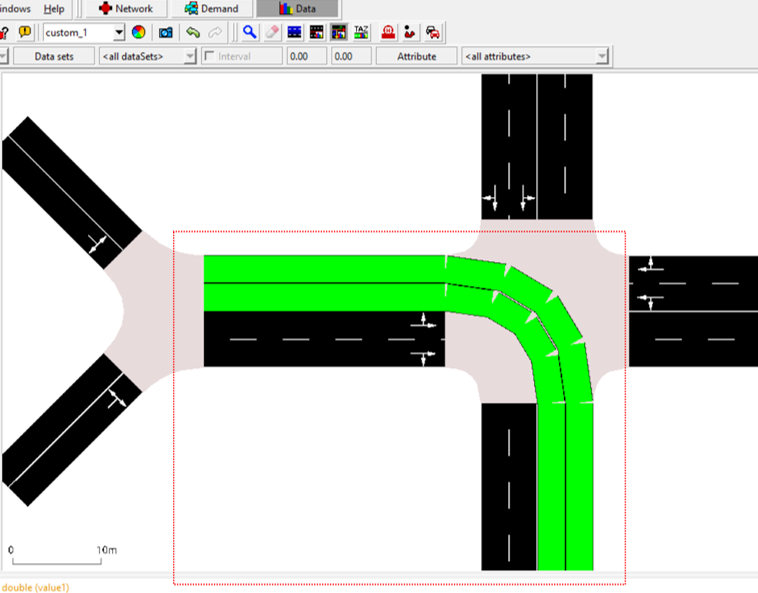Click the first interval 0.00 field
Image resolution: width=758 pixels, height=593 pixels.
(x=305, y=57)
